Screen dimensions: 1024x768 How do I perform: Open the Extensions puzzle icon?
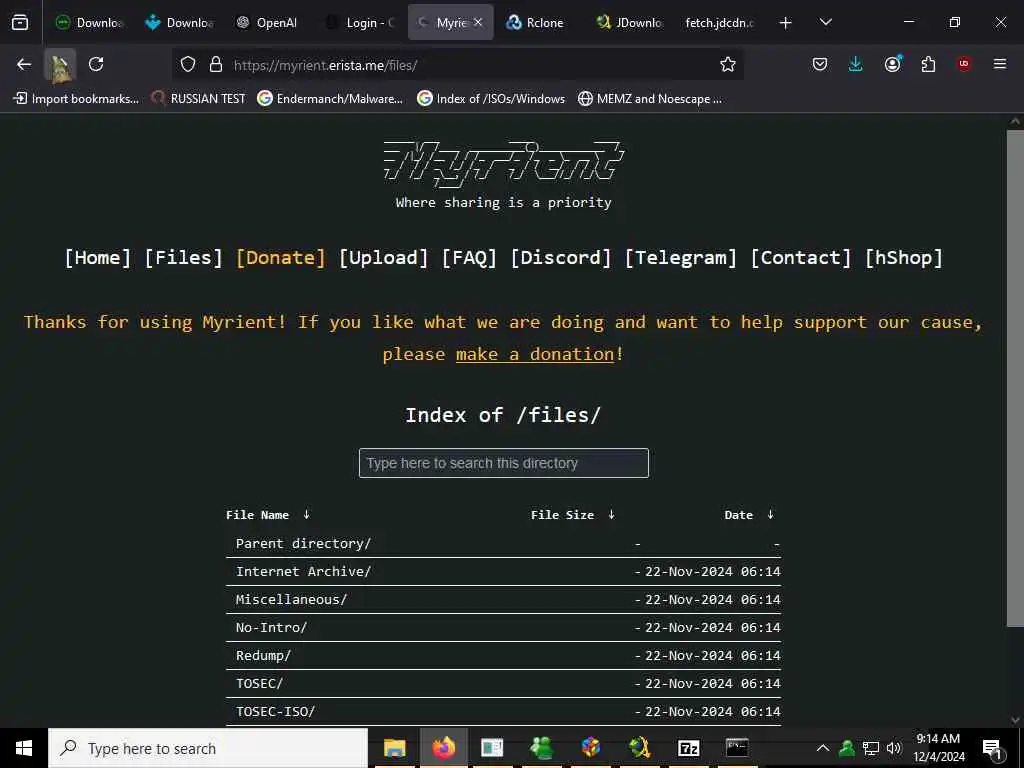tap(928, 64)
